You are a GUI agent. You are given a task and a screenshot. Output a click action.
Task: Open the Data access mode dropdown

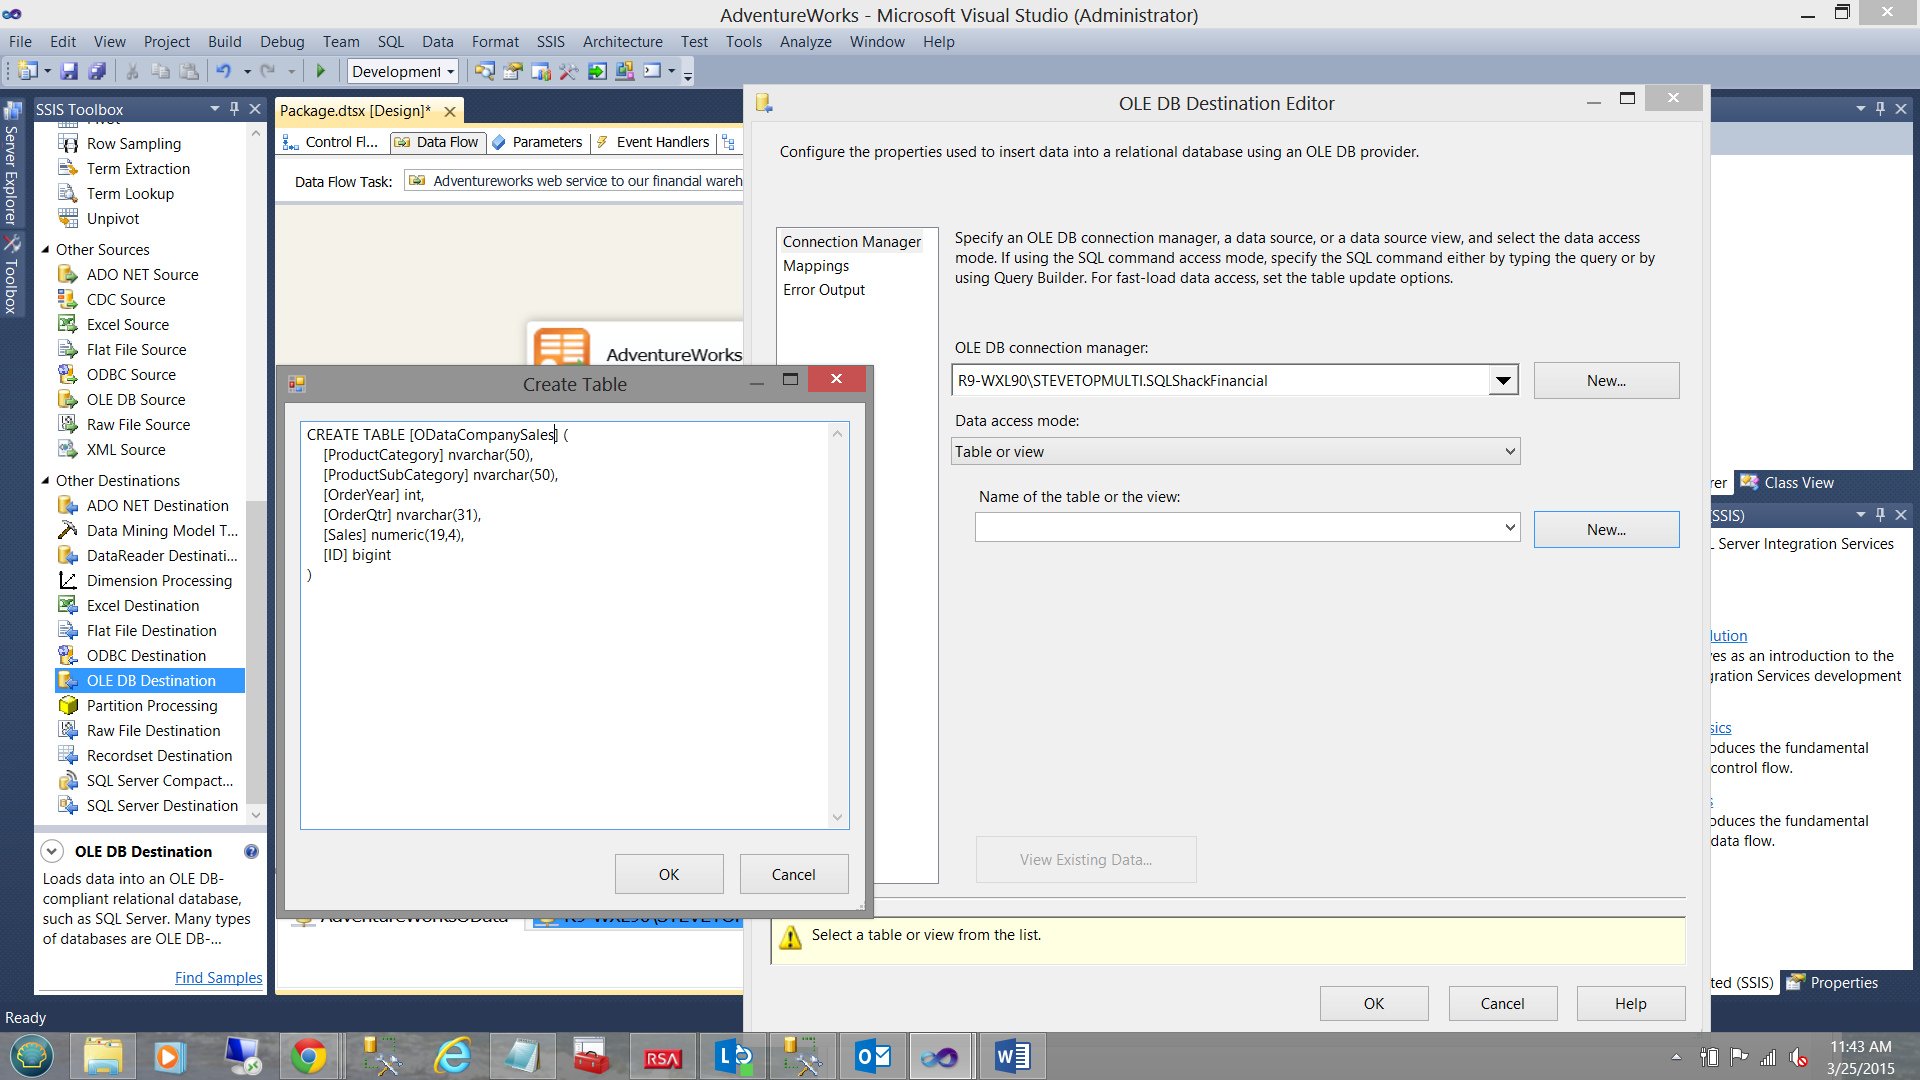(1510, 452)
